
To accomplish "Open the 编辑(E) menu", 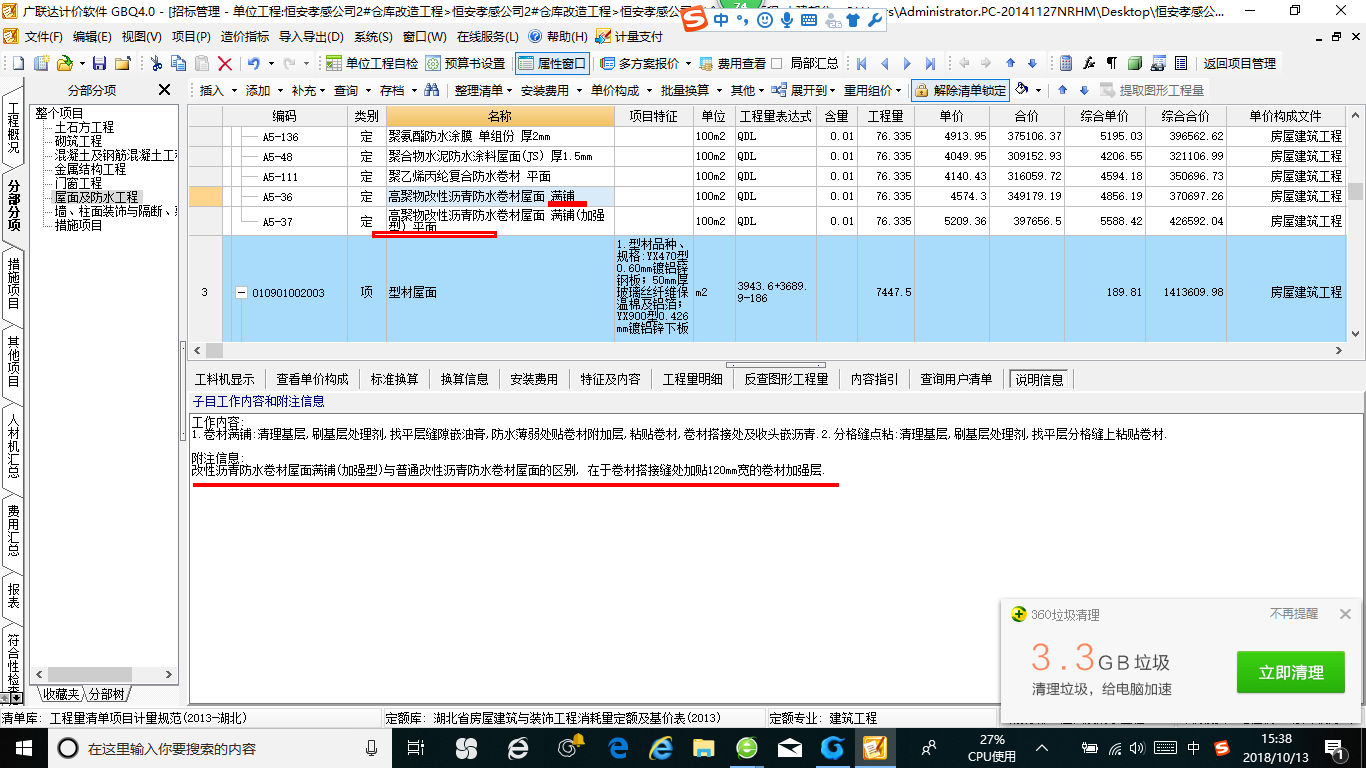I will (x=92, y=37).
